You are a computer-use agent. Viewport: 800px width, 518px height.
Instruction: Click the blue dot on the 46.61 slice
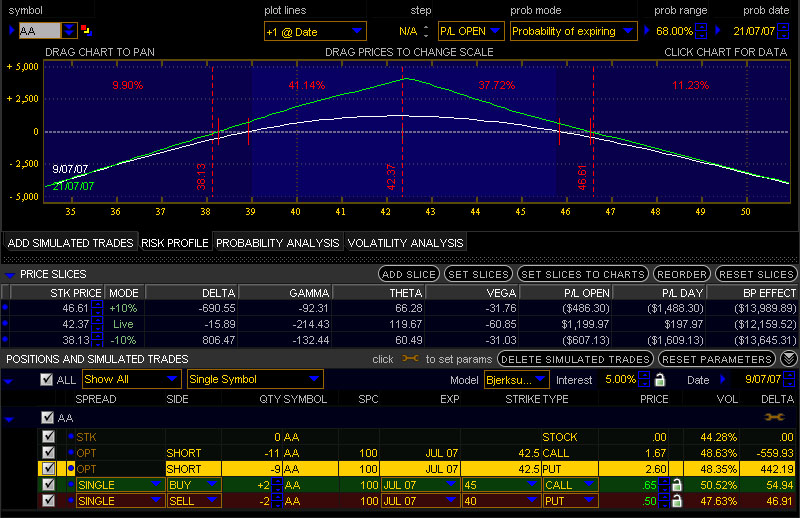point(5,309)
